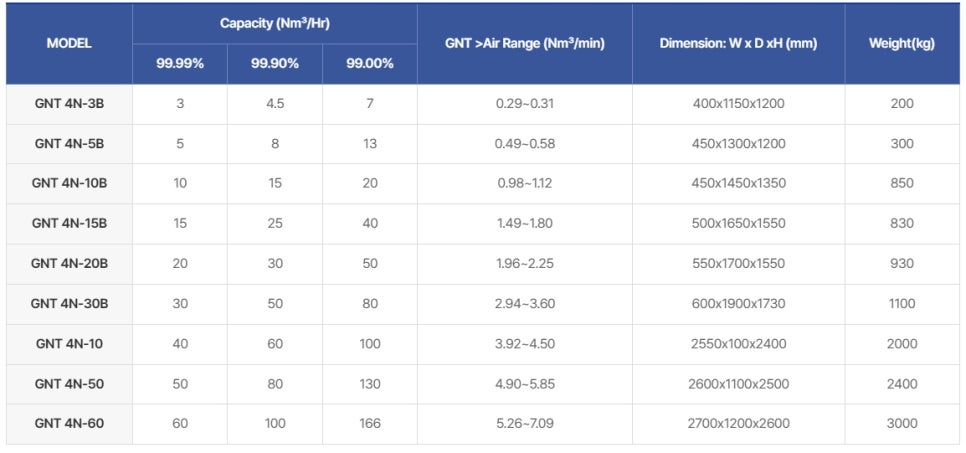Select the 5.26~7.09 air range cell
The height and width of the screenshot is (453, 966).
[x=524, y=424]
